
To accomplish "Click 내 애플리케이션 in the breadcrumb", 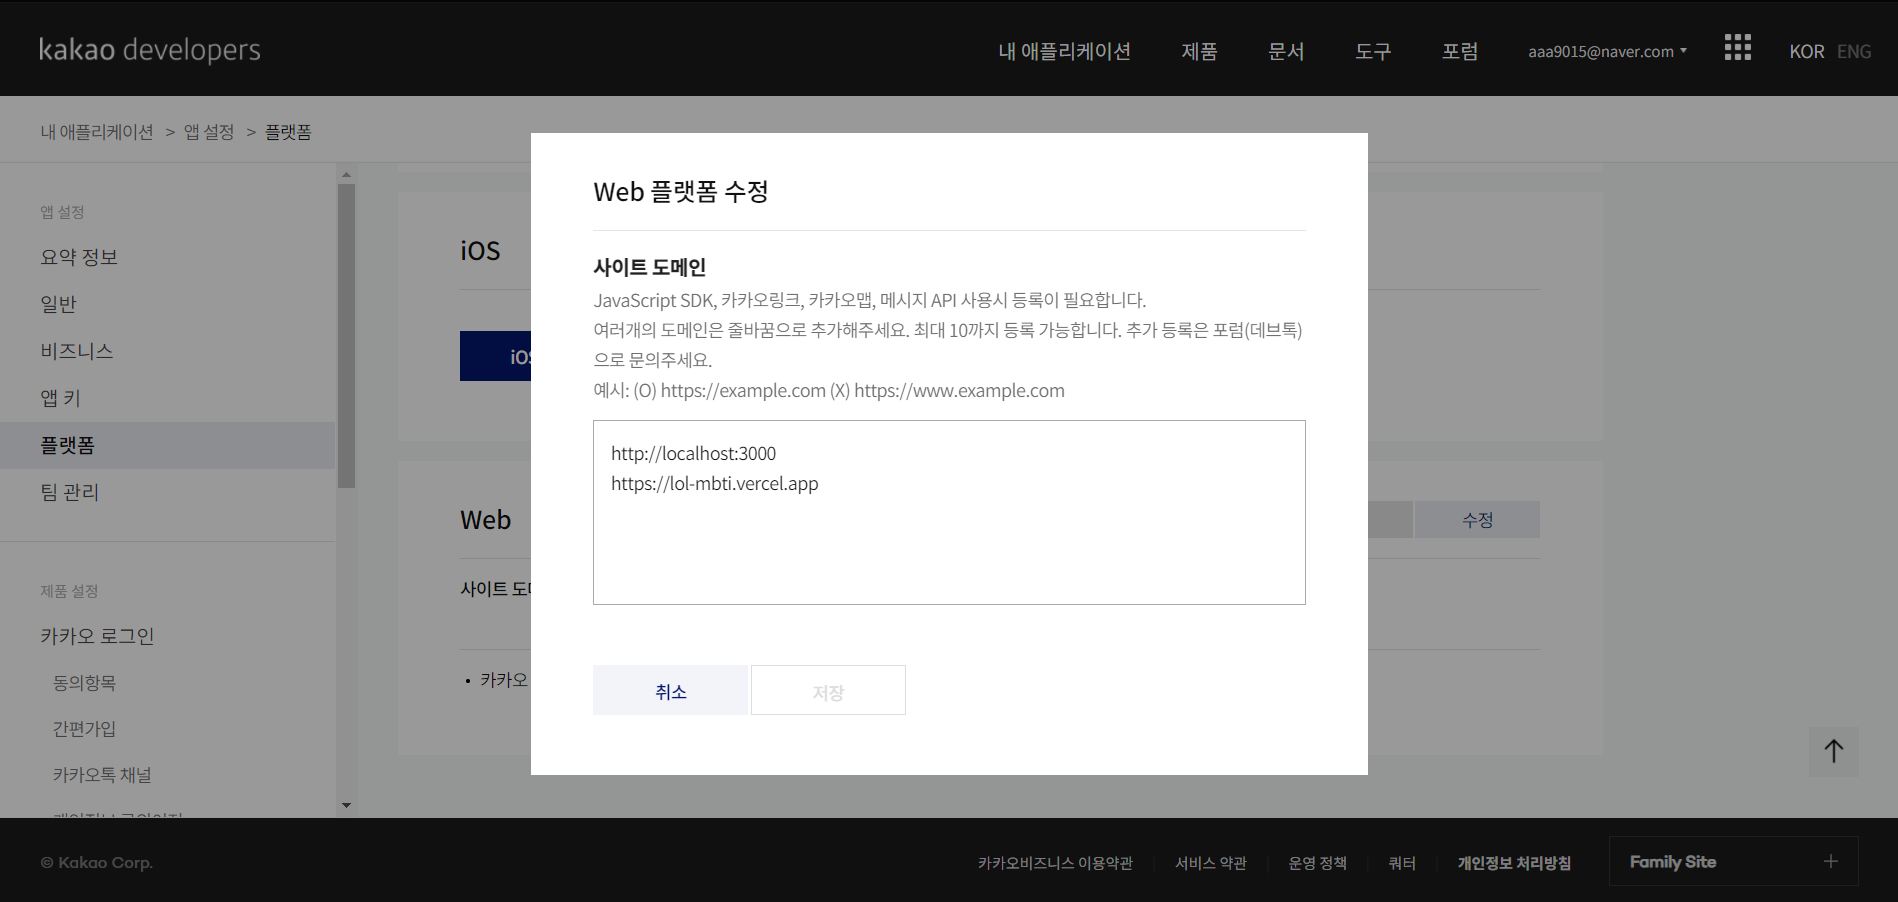I will pos(97,132).
